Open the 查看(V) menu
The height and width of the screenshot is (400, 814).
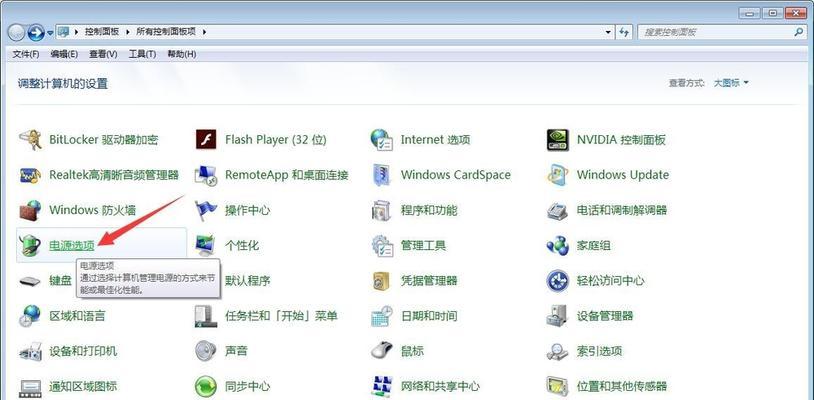click(103, 54)
